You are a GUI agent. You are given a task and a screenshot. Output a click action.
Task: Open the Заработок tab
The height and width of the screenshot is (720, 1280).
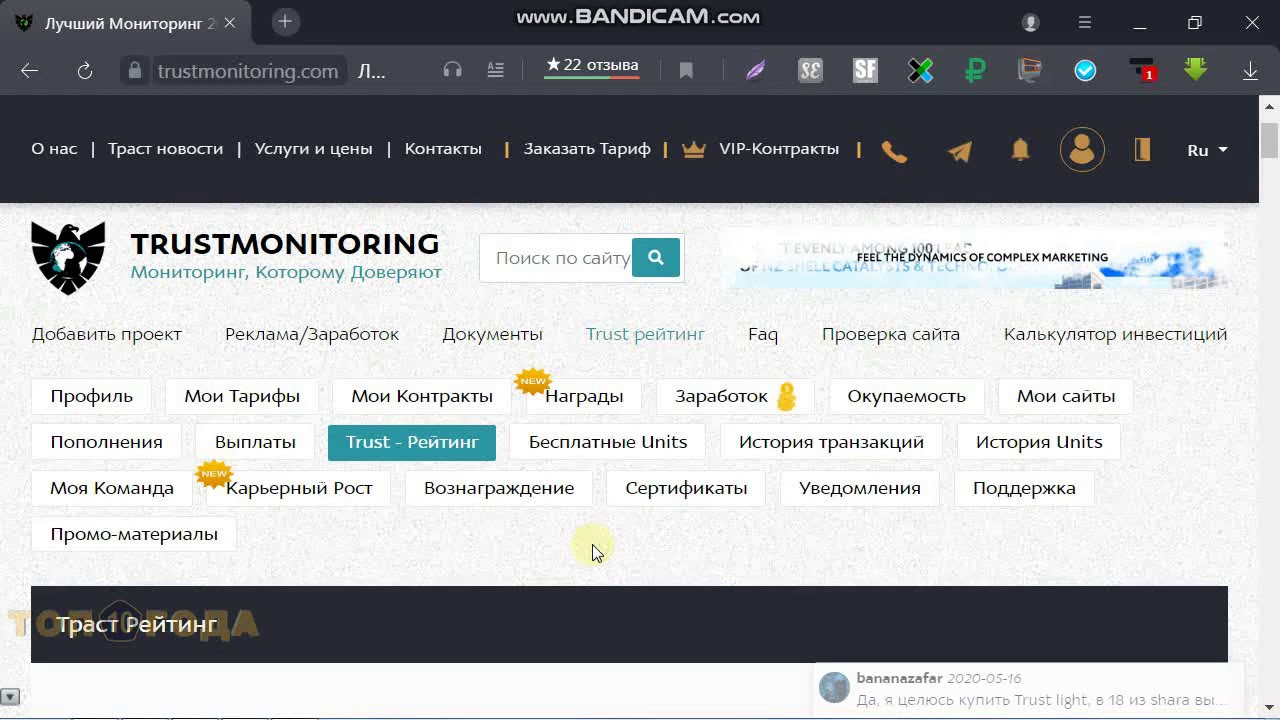[x=735, y=396]
